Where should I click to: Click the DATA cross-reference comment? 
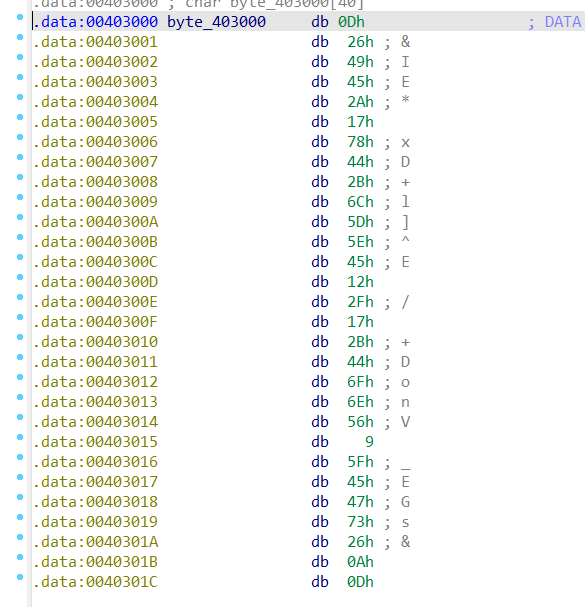pos(563,22)
